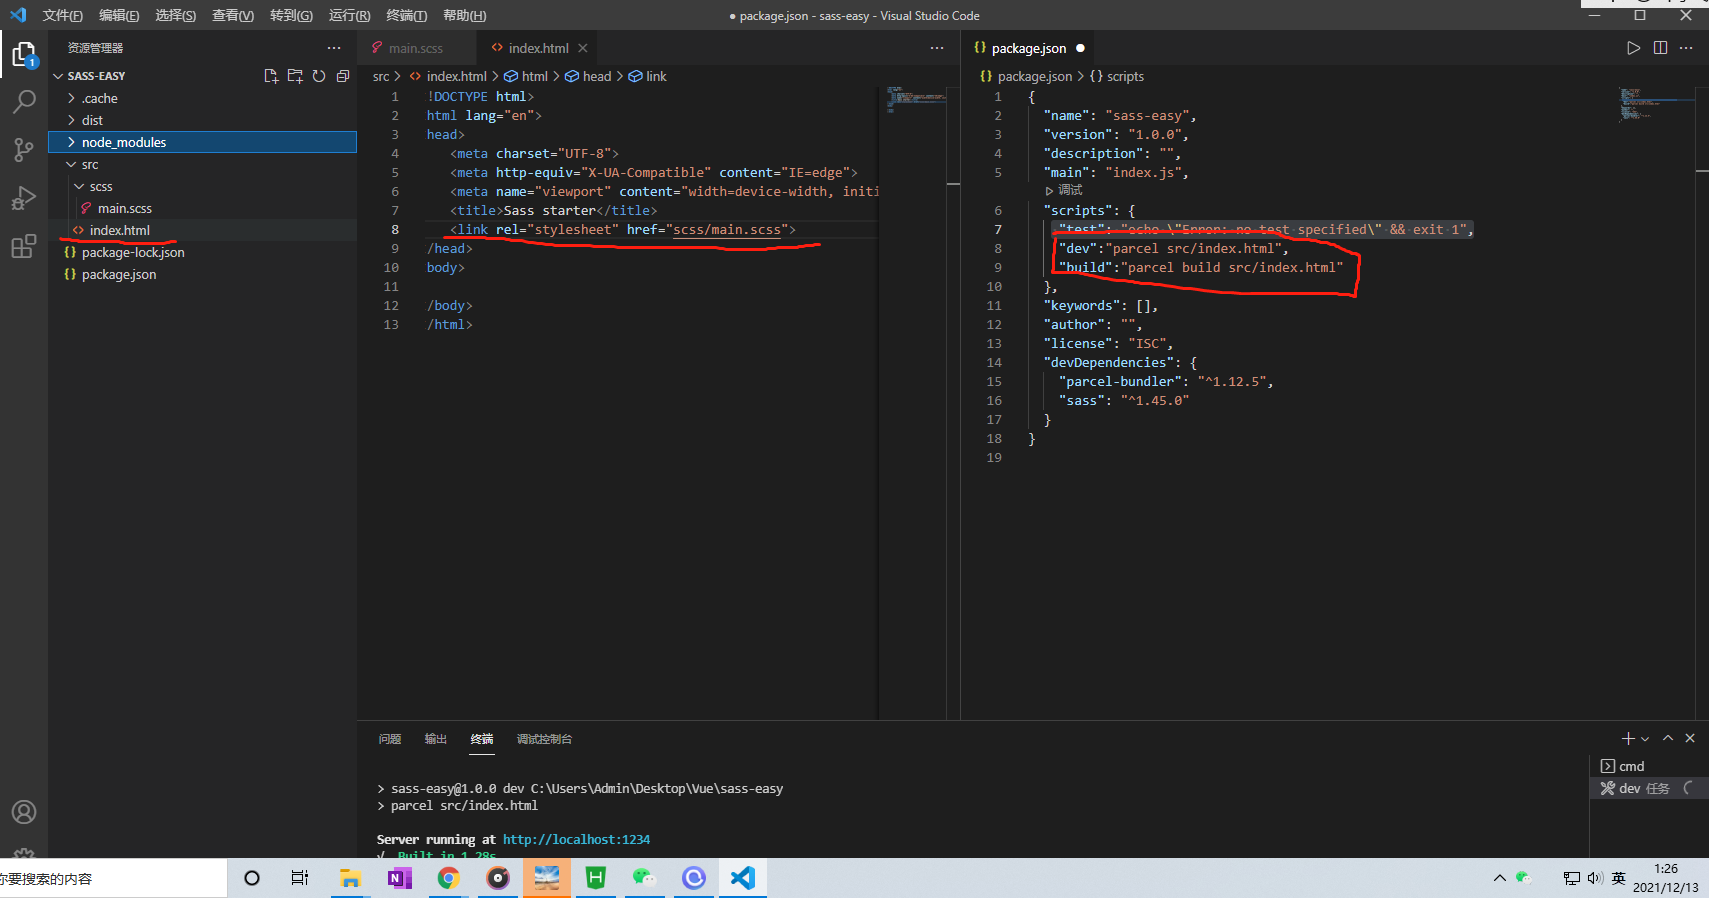Click the Windows taskbar search box
1709x898 pixels.
(x=113, y=878)
